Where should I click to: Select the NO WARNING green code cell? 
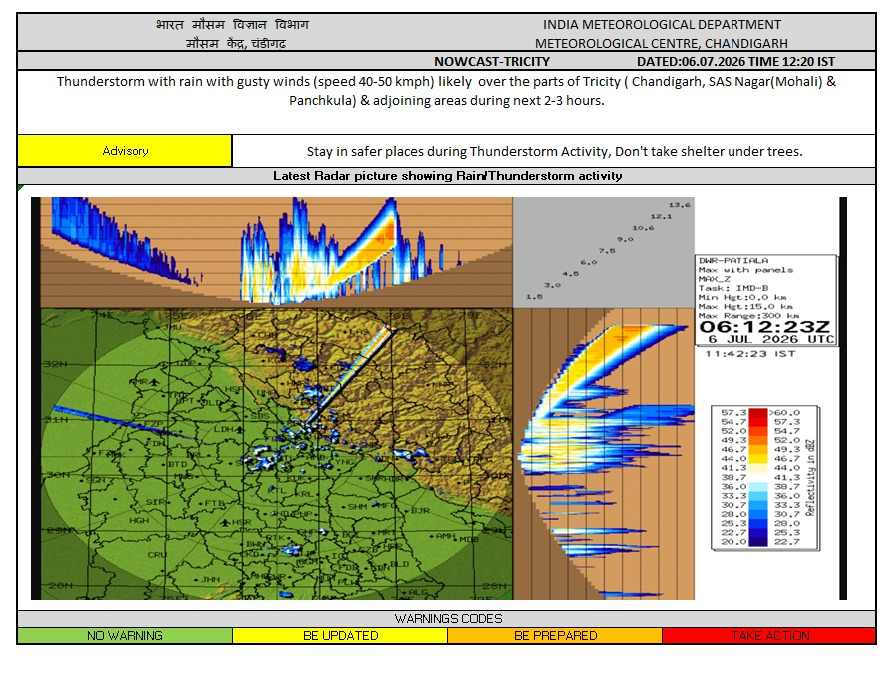pyautogui.click(x=125, y=635)
